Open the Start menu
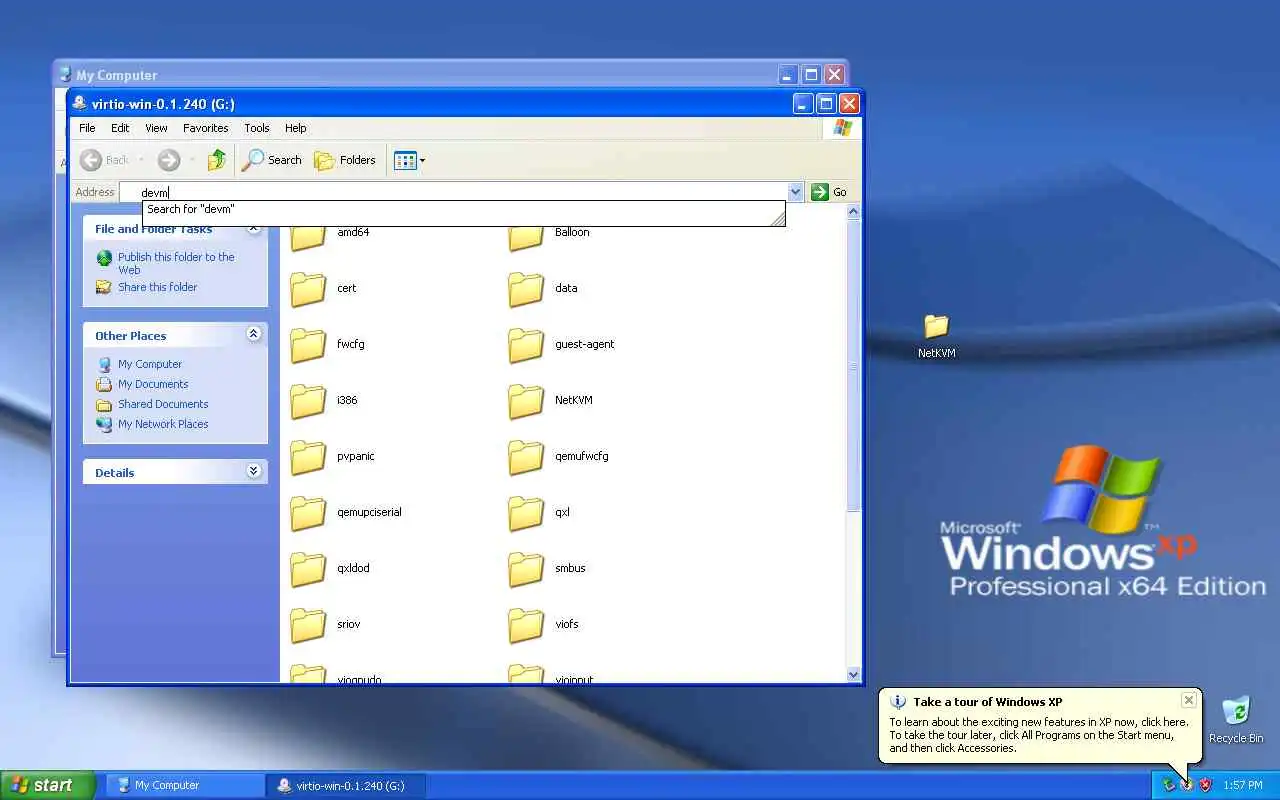Image resolution: width=1280 pixels, height=800 pixels. click(x=48, y=785)
